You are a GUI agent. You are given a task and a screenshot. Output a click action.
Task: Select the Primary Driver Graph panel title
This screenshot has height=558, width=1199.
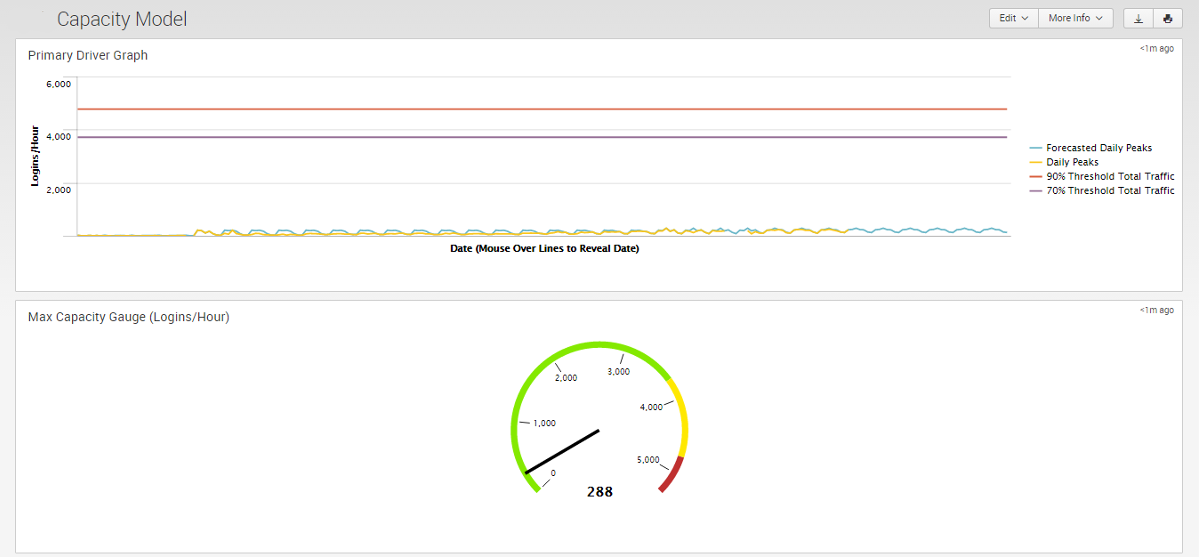coord(88,56)
